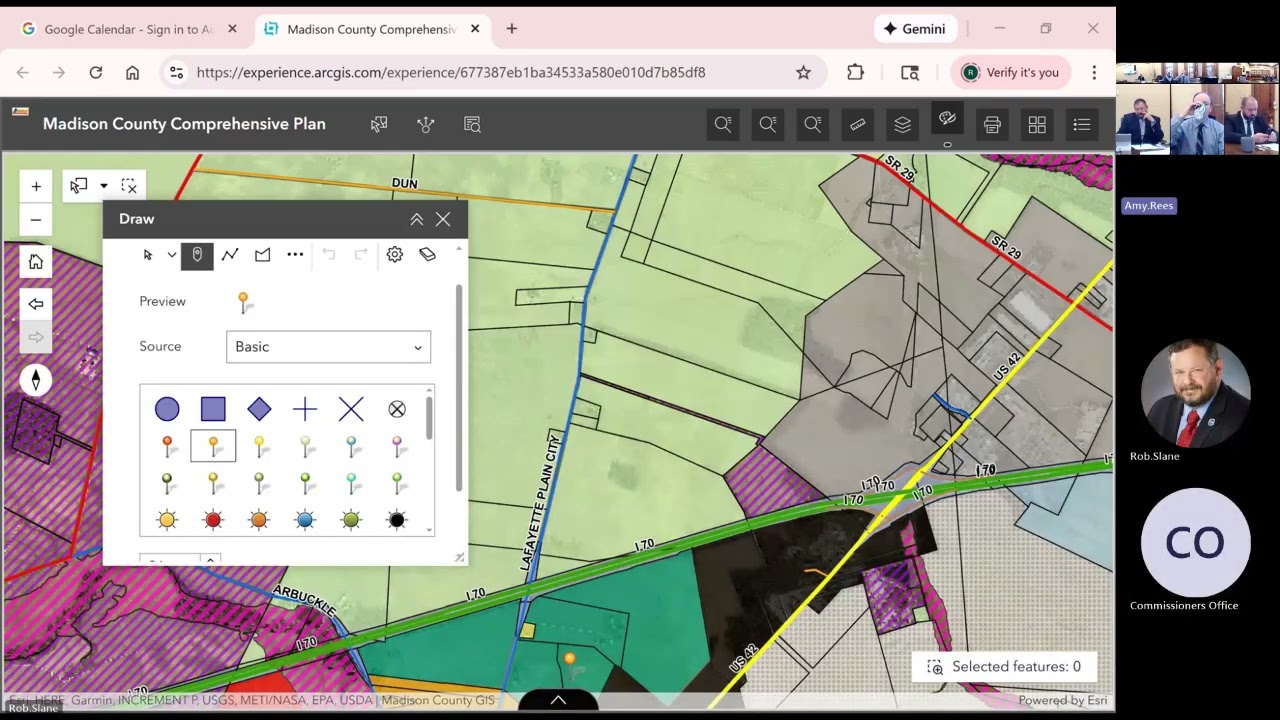This screenshot has height=720, width=1280.
Task: Open the Measure ruler tool
Action: coord(858,125)
